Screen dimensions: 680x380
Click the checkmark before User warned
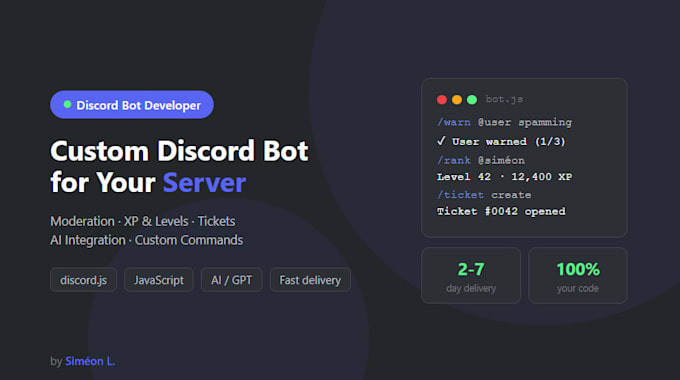click(x=441, y=141)
